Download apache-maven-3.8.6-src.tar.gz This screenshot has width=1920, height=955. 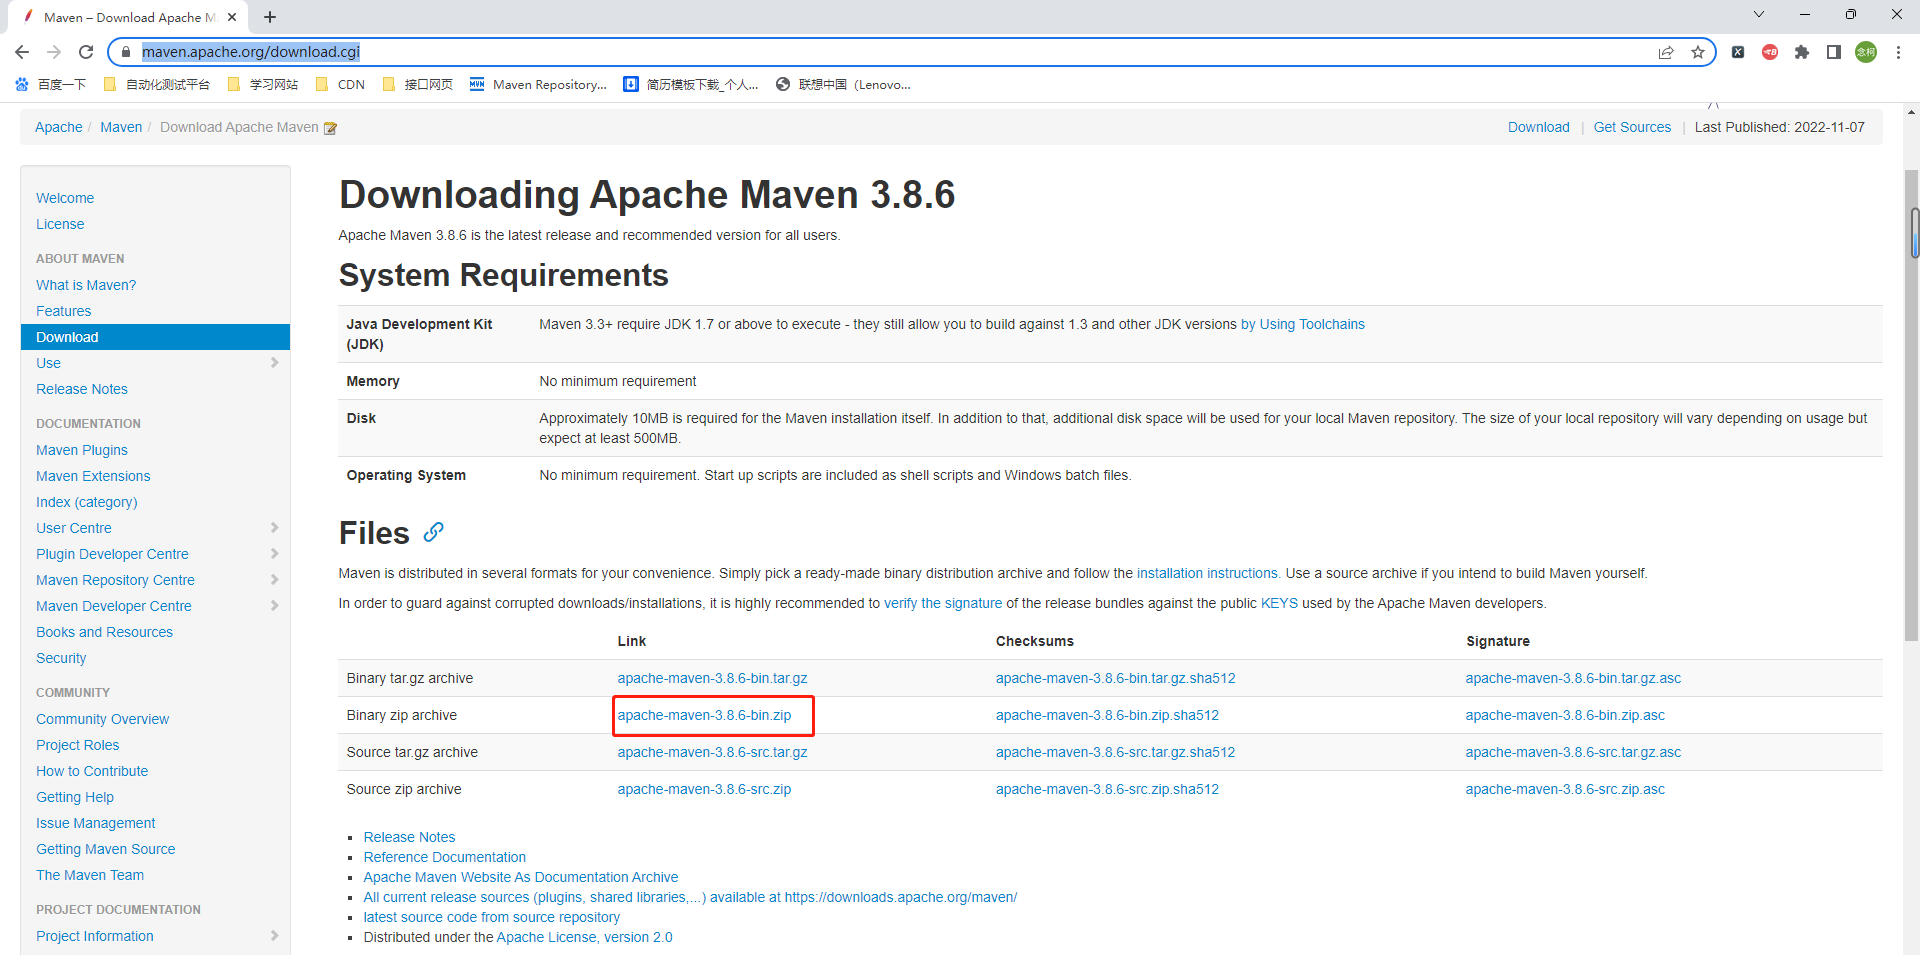point(712,752)
